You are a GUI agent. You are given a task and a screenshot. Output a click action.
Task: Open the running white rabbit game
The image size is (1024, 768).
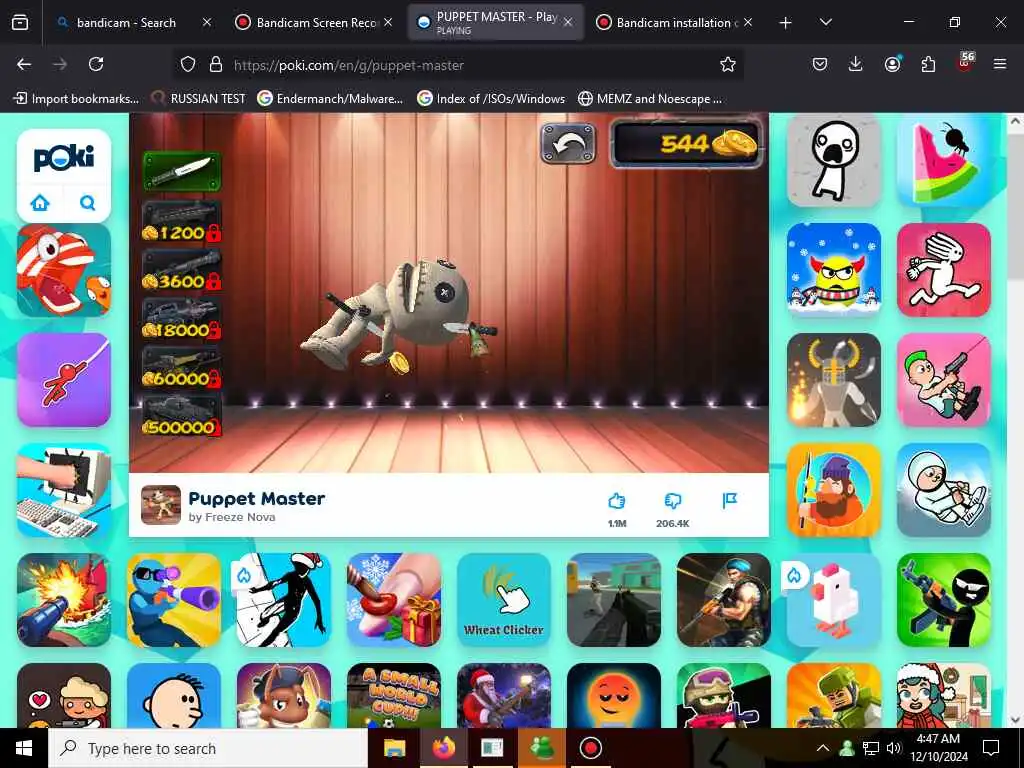click(x=944, y=270)
